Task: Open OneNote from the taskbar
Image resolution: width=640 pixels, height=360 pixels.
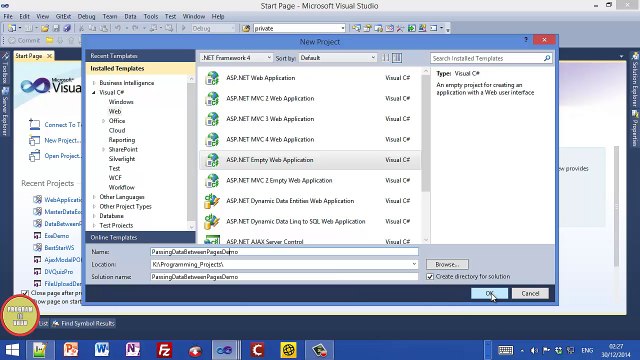Action: coord(133,350)
